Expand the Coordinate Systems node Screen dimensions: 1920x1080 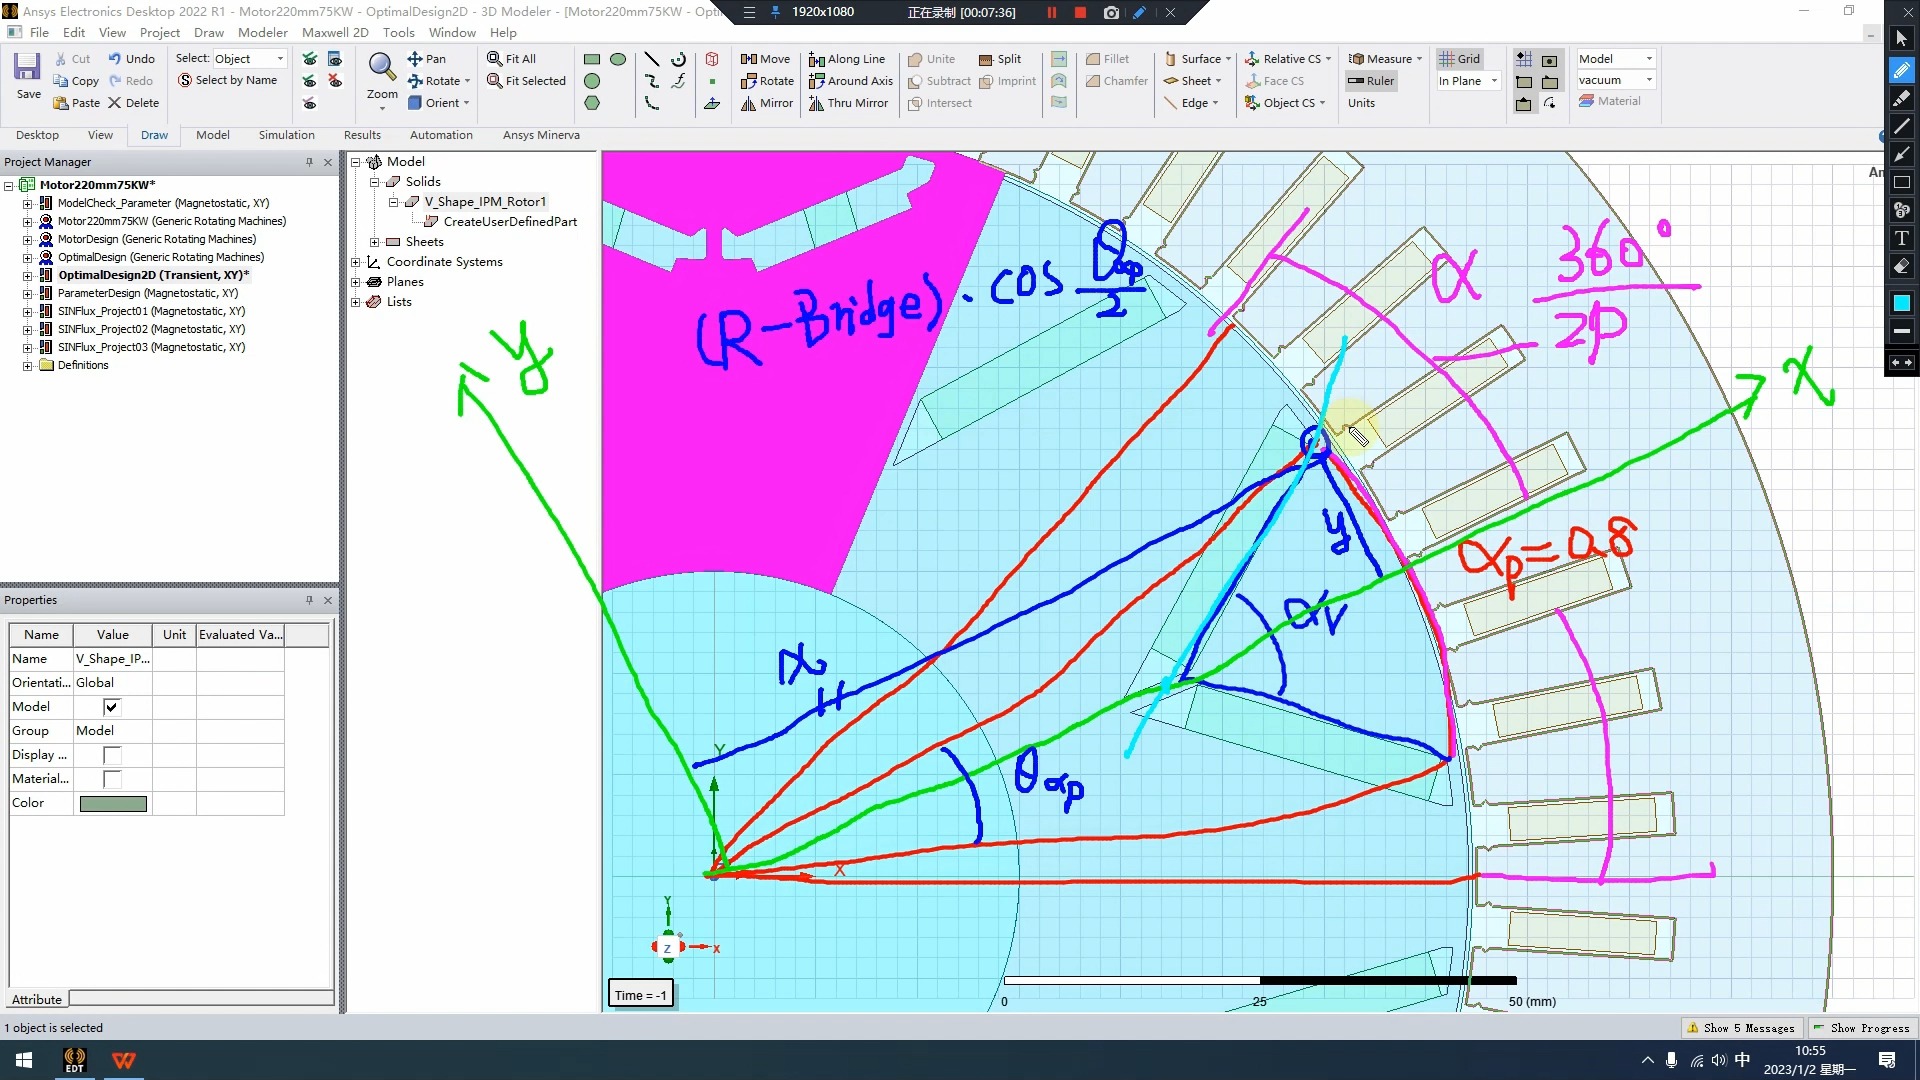pos(359,261)
